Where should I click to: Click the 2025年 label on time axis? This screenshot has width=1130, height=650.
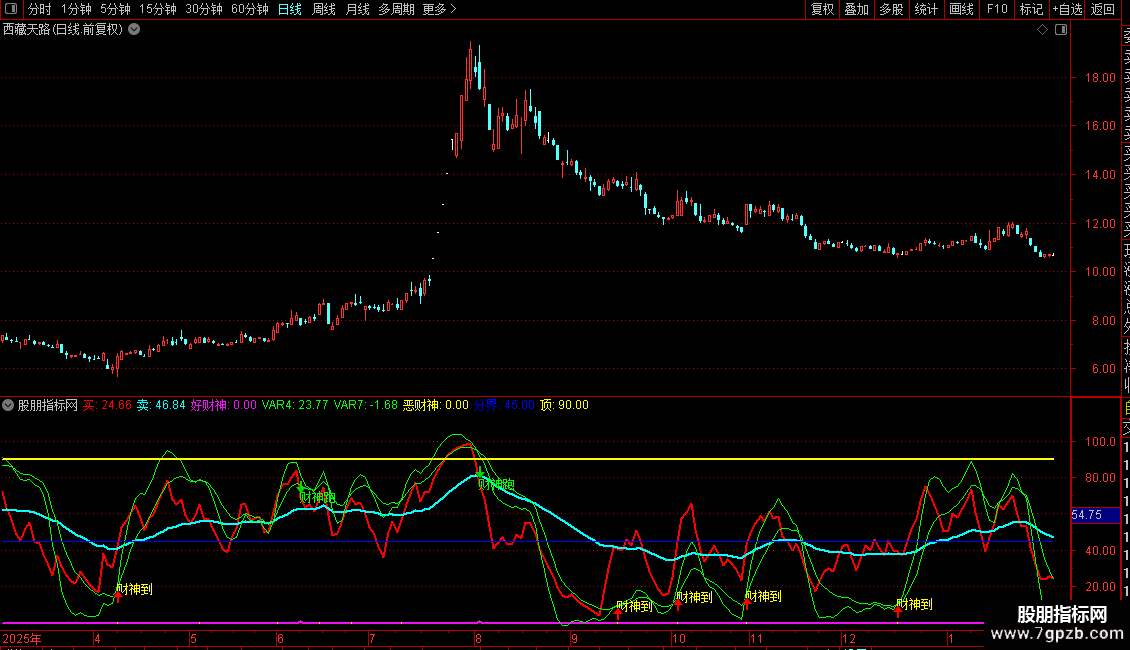(21, 638)
